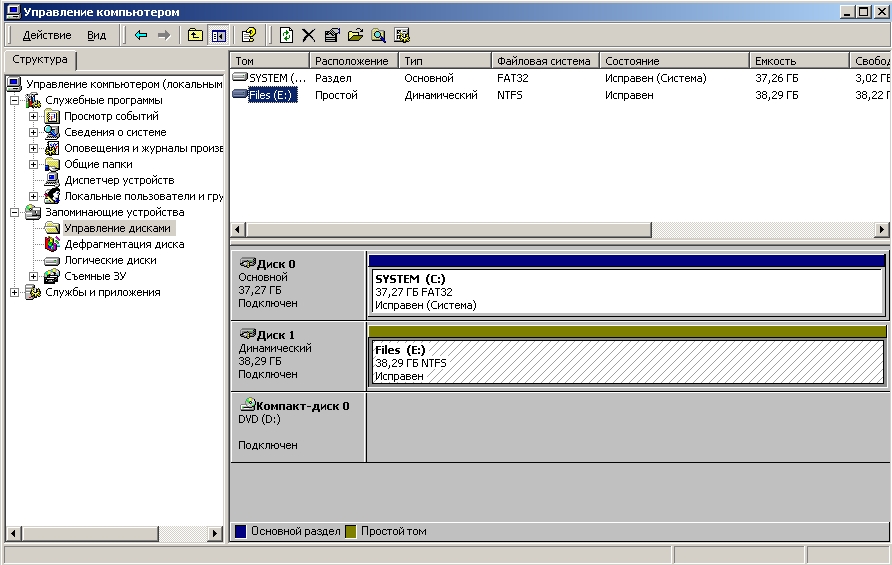Click the Help icon with question mark
This screenshot has height=565, width=892.
(249, 35)
